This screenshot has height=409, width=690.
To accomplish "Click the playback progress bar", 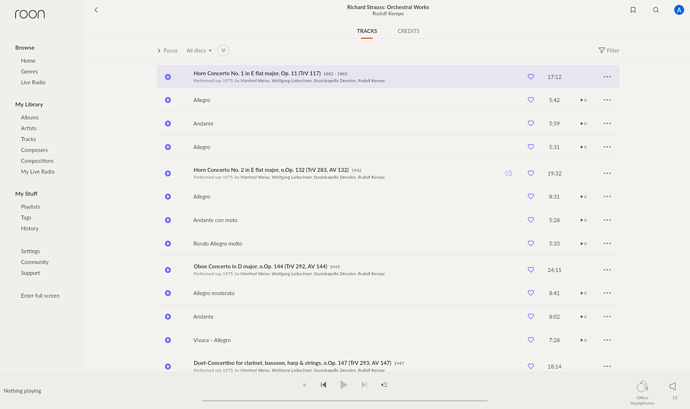I will [x=345, y=401].
